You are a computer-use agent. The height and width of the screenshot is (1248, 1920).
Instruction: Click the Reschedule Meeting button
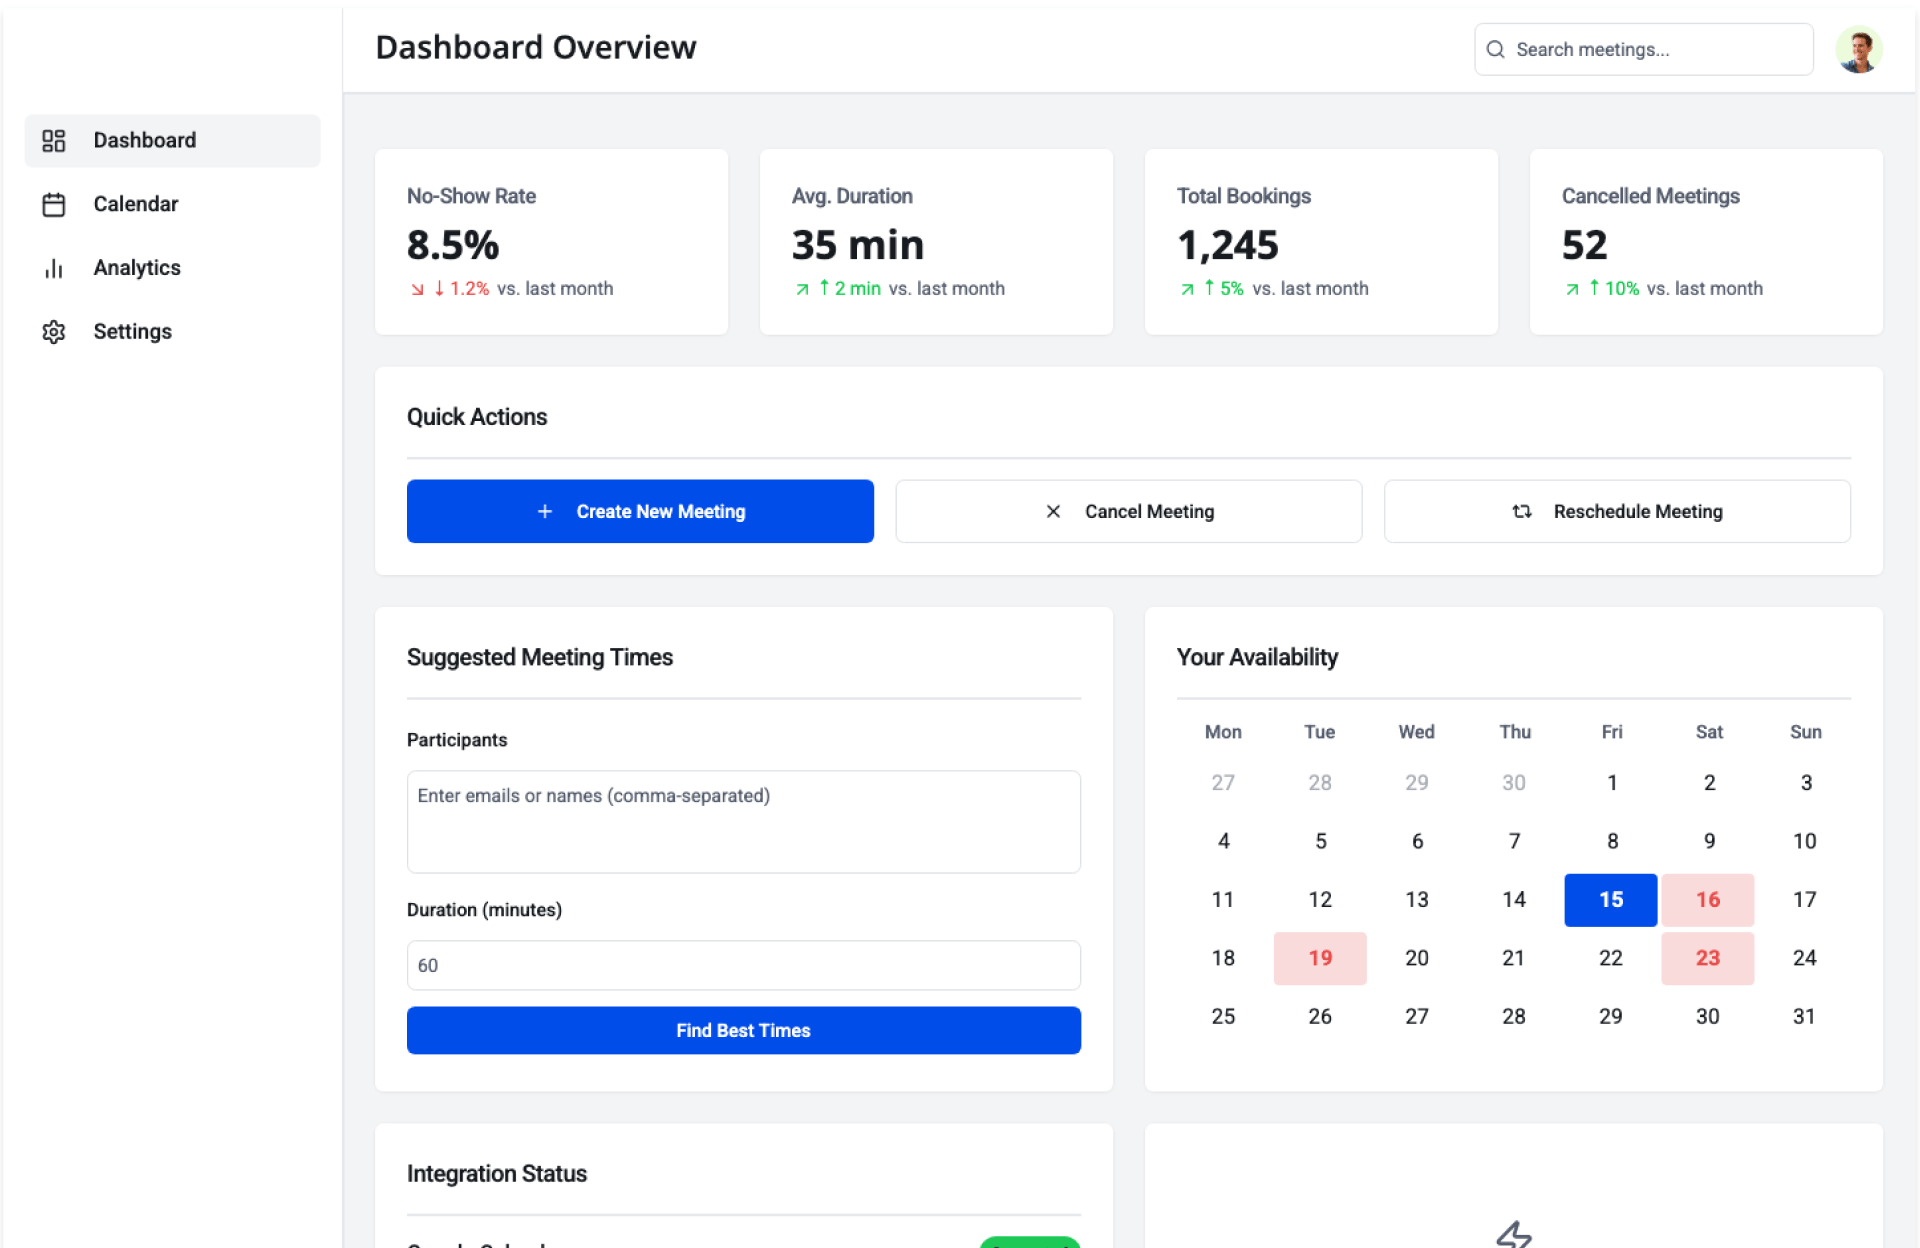coord(1616,512)
